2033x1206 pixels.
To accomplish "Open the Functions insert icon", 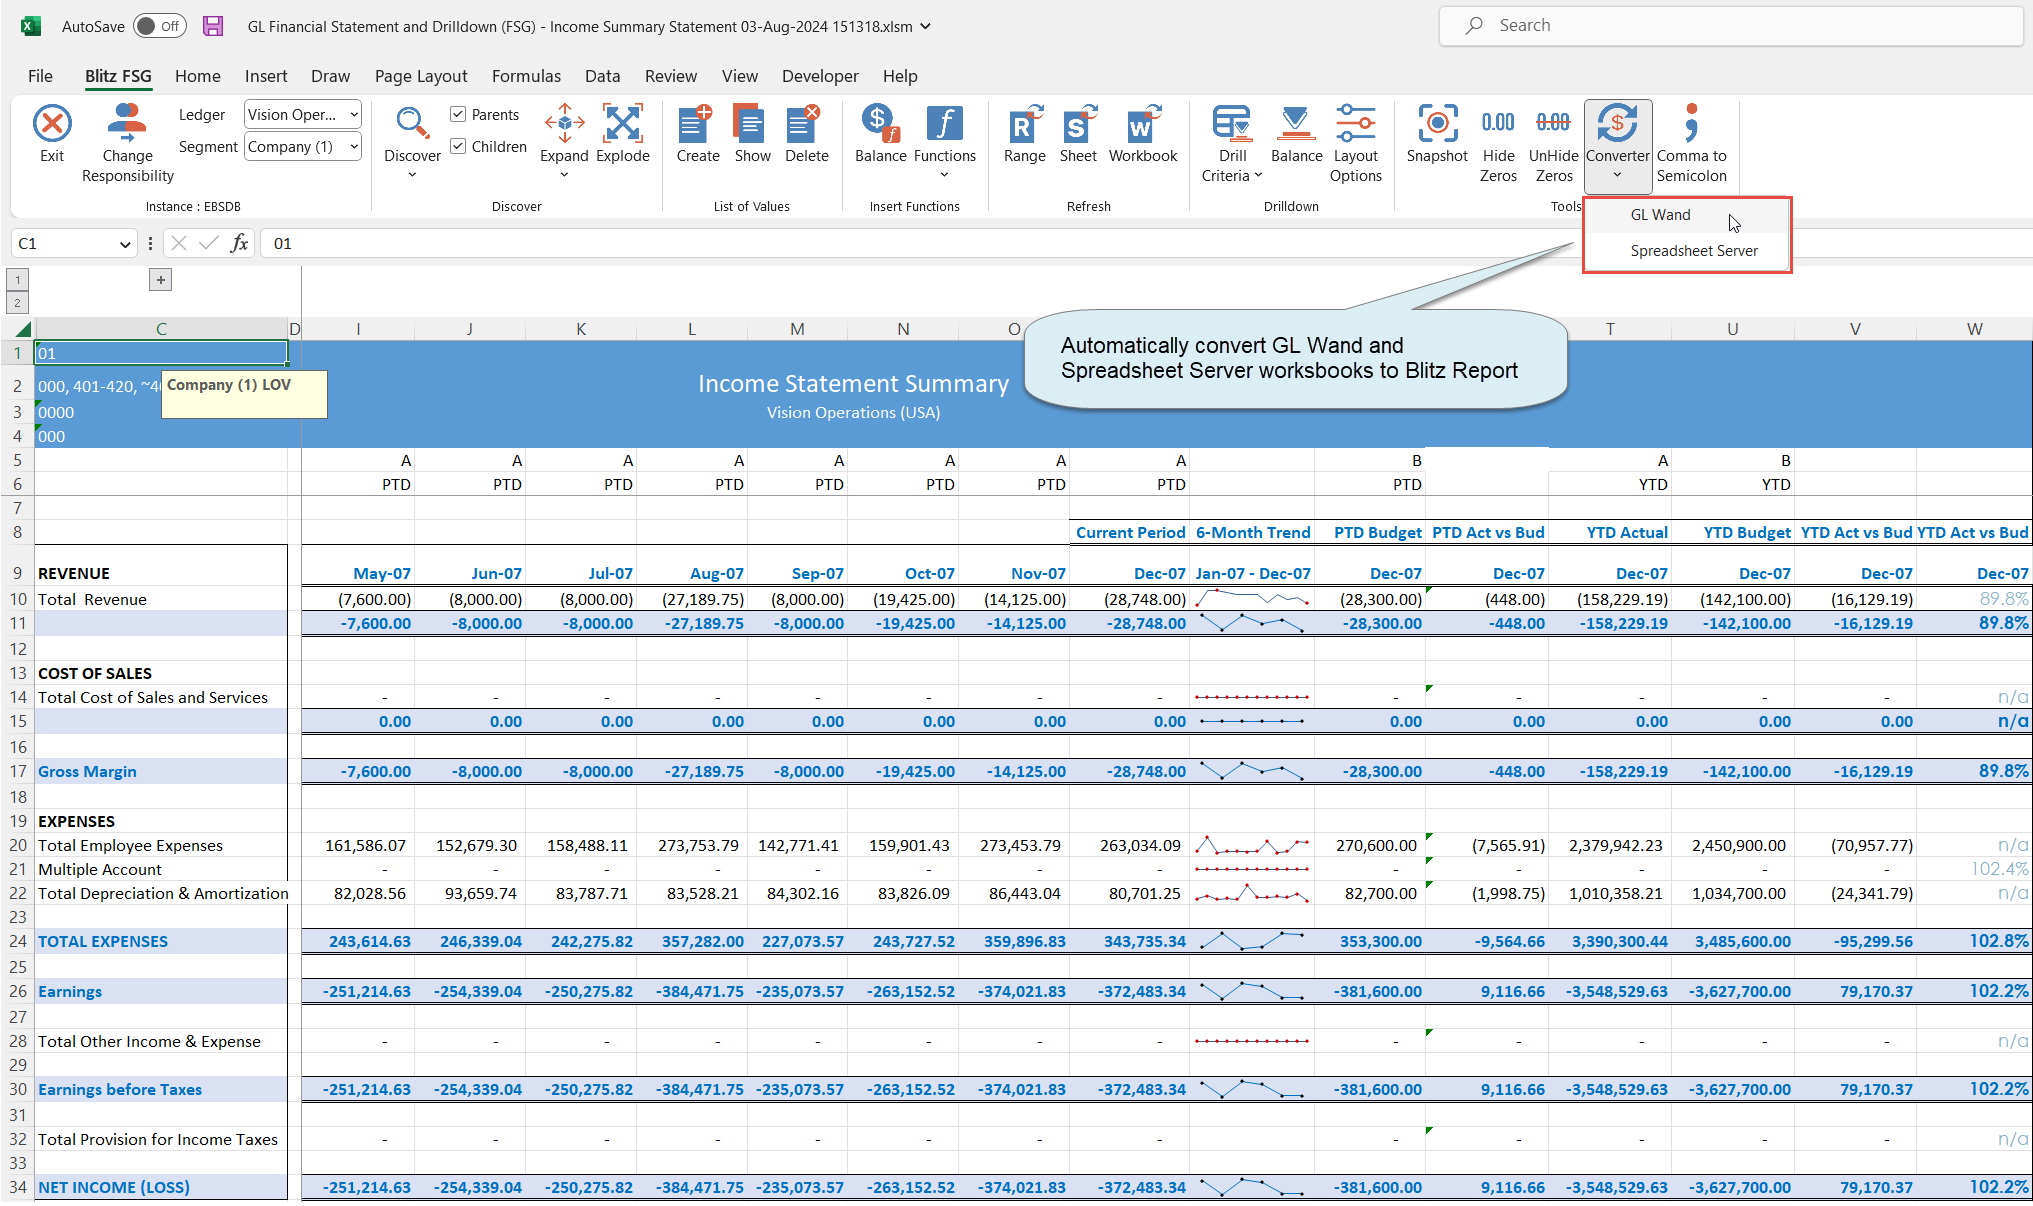I will tap(944, 124).
